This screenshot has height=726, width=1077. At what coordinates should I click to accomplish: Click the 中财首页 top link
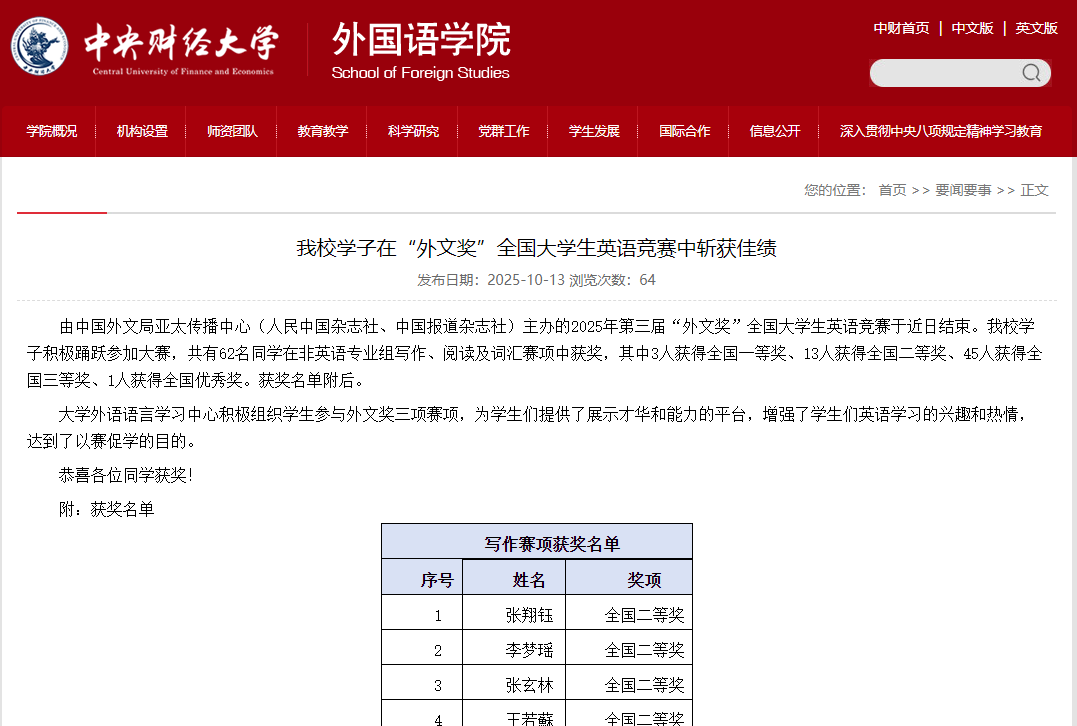[901, 28]
